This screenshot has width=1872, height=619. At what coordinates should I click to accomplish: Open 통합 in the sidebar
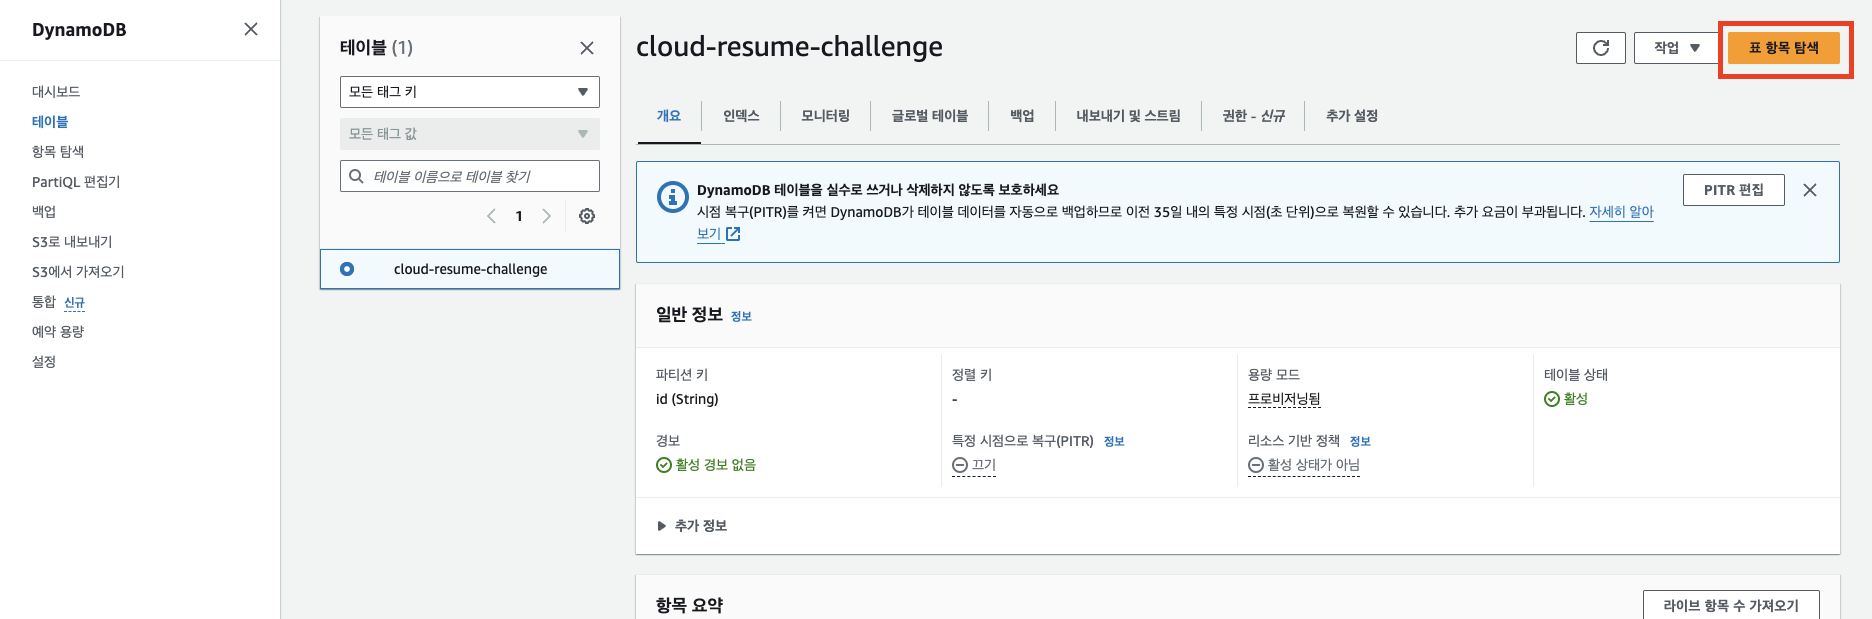[44, 302]
